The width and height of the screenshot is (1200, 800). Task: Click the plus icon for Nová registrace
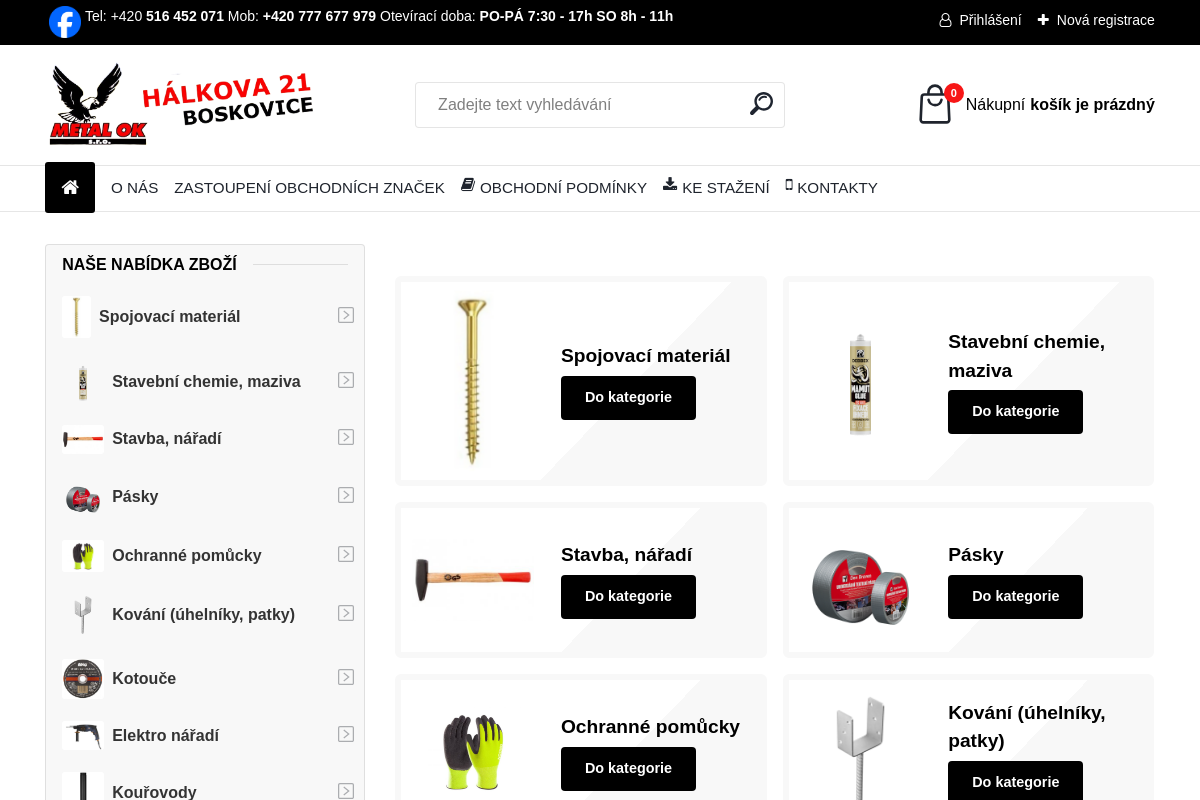1043,19
